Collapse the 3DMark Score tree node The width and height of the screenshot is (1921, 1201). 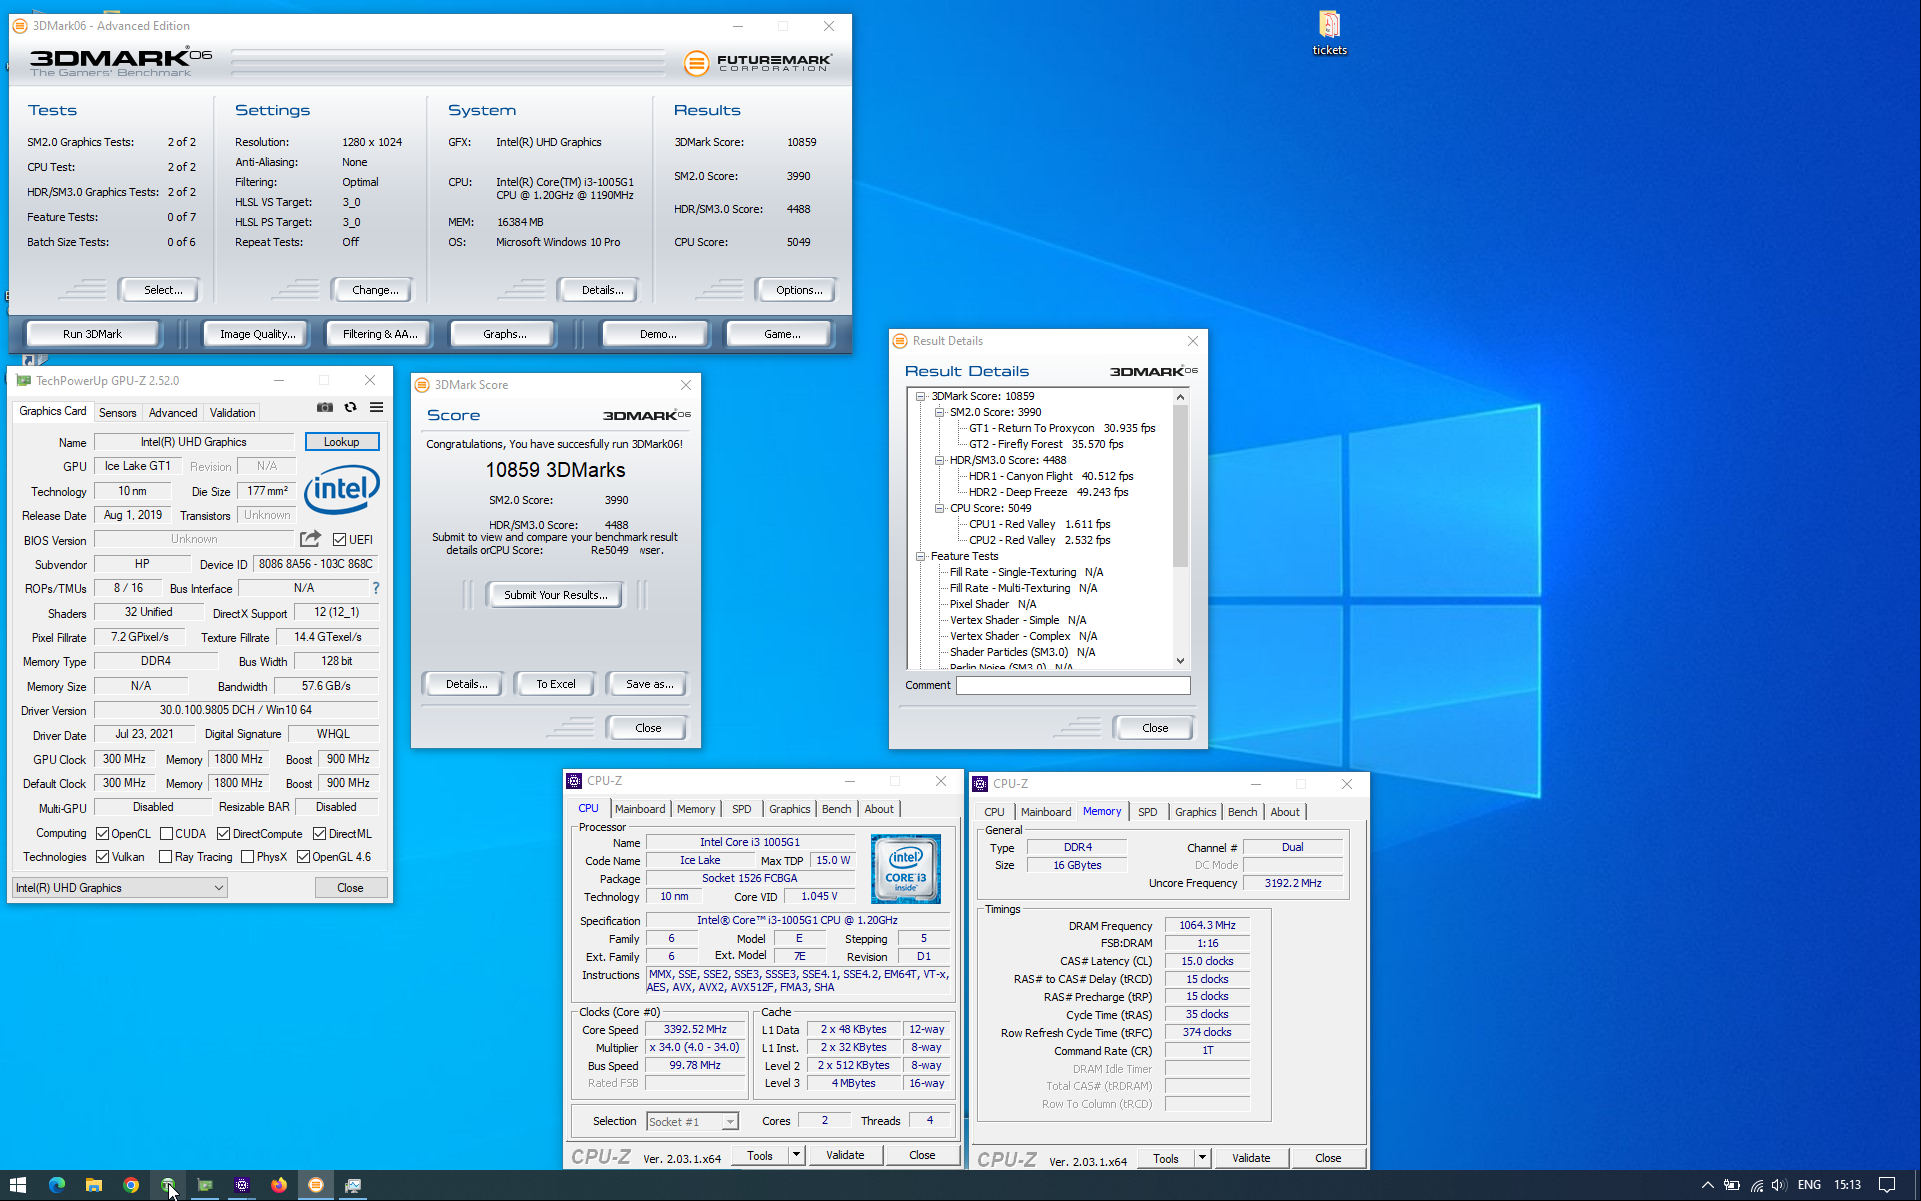[921, 396]
